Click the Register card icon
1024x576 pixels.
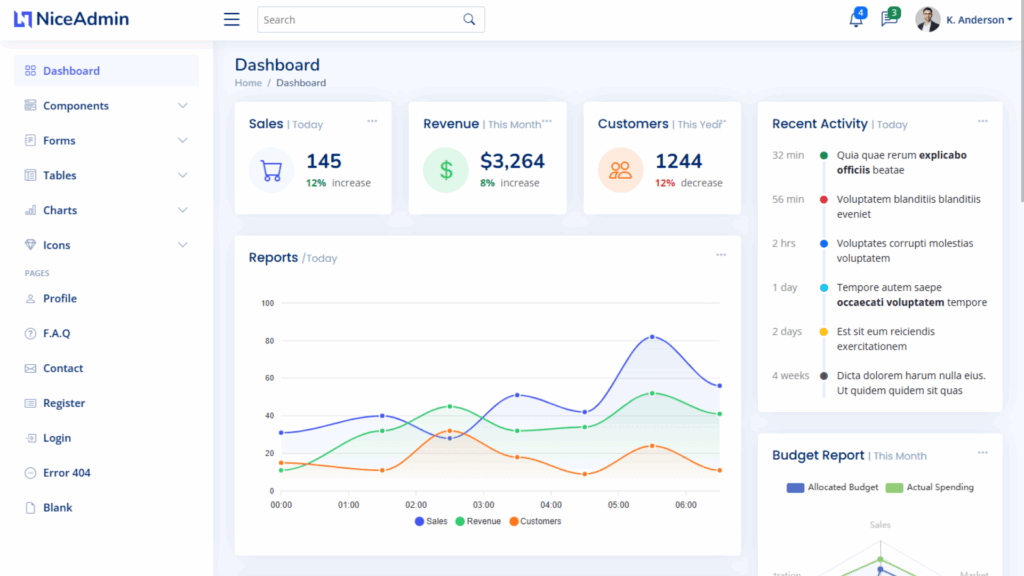30,403
